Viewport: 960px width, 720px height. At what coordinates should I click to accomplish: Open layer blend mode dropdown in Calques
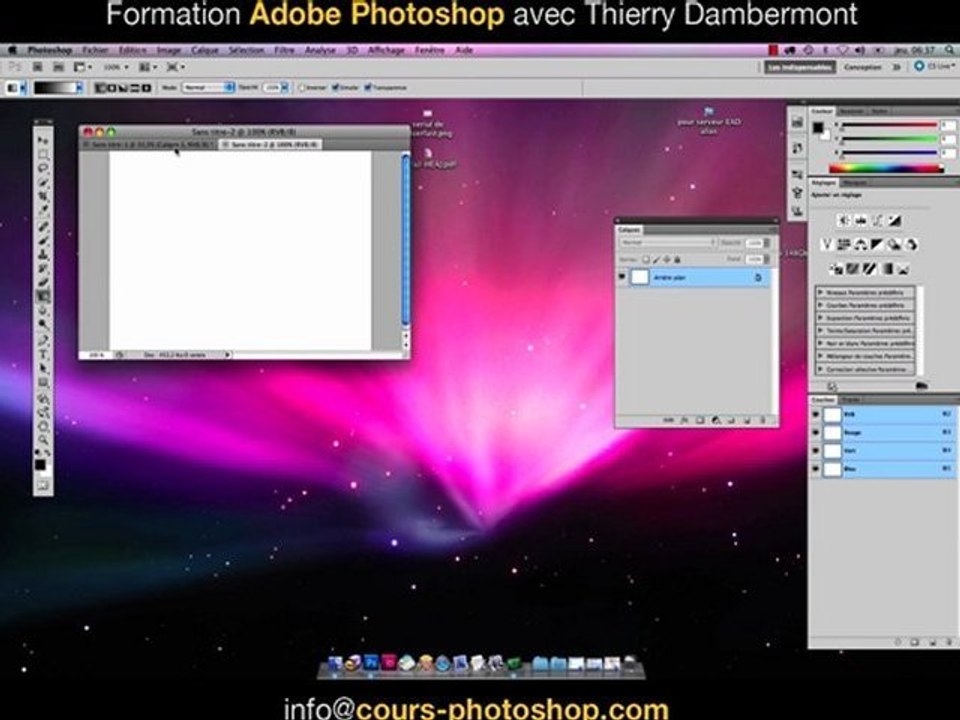[667, 243]
